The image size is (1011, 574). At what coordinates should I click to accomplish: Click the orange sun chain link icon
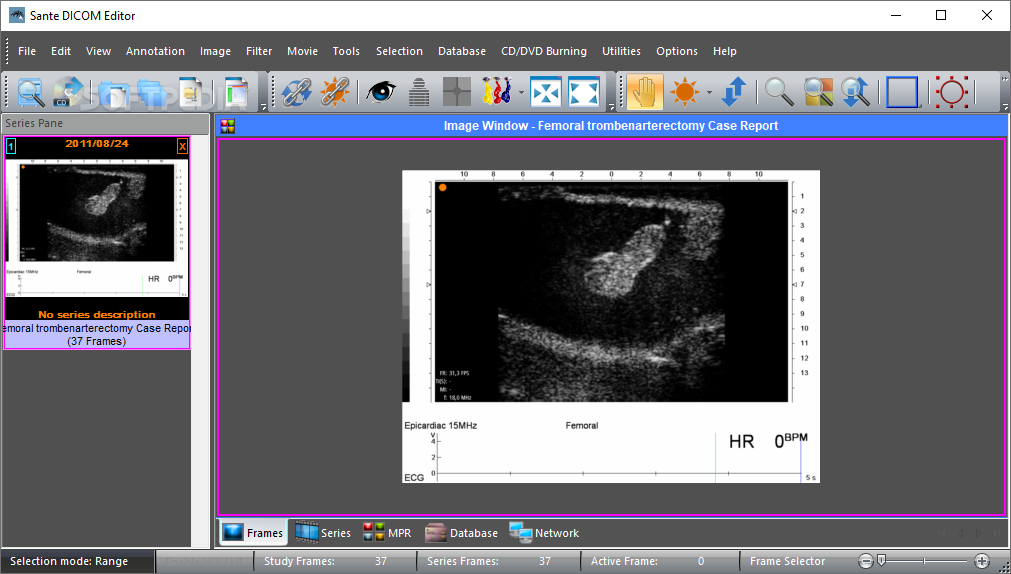tap(335, 92)
